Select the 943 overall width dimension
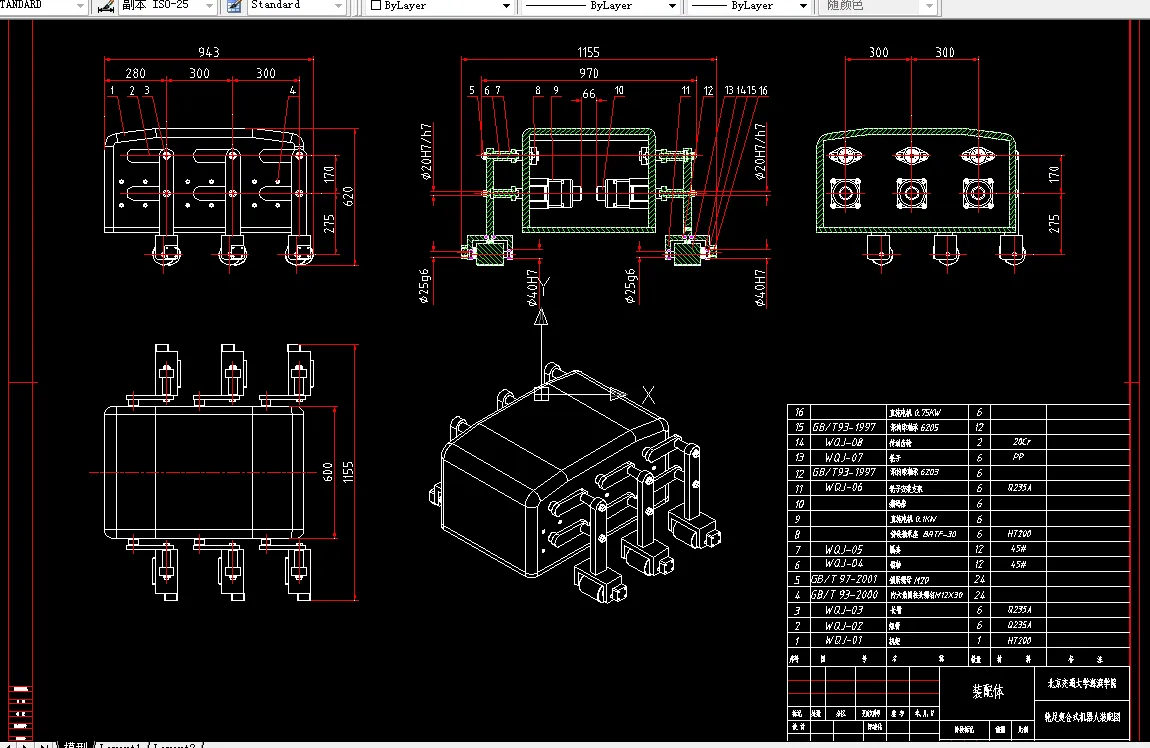The width and height of the screenshot is (1150, 748). tap(209, 52)
